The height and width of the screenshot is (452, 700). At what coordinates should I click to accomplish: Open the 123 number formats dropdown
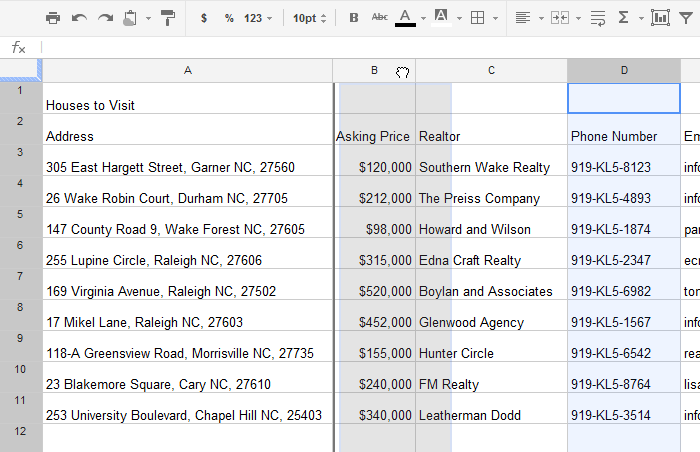tap(258, 18)
